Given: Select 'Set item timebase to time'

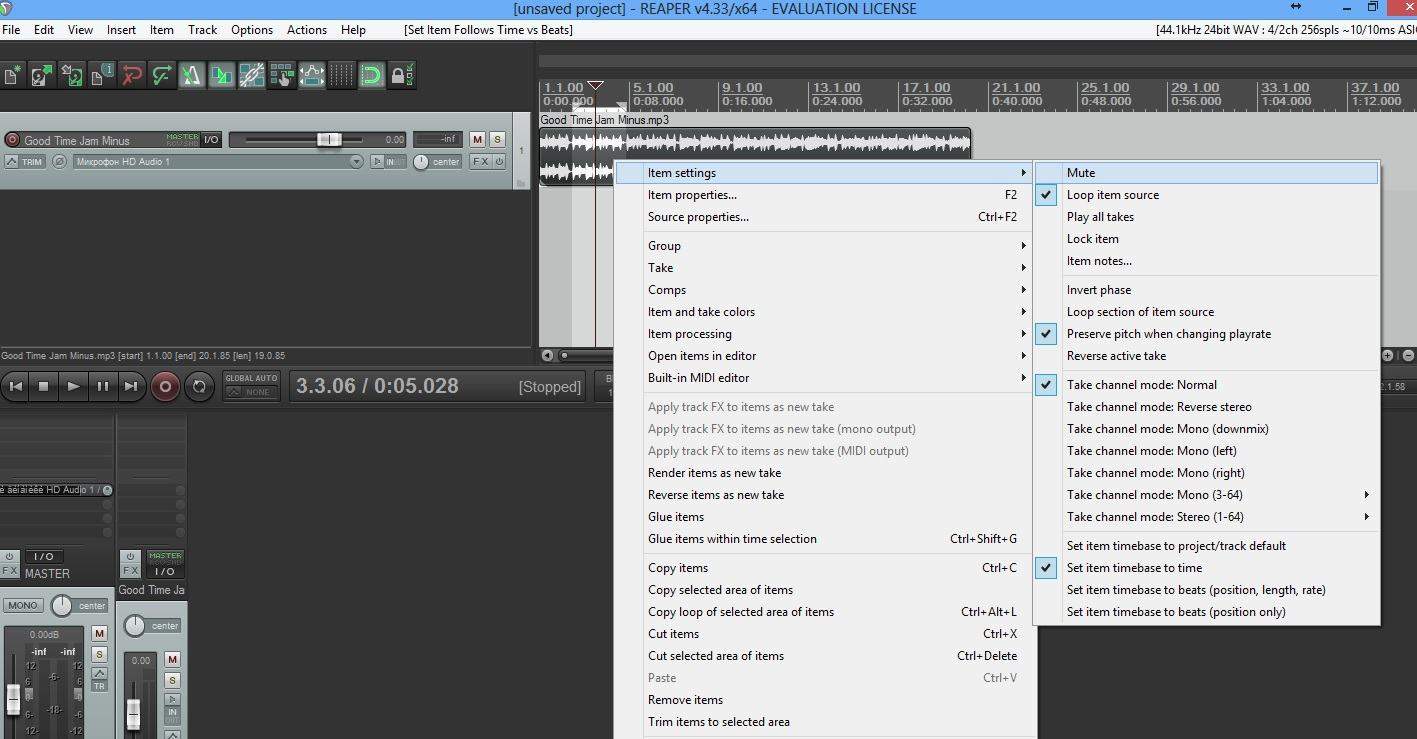Looking at the screenshot, I should pos(1134,568).
